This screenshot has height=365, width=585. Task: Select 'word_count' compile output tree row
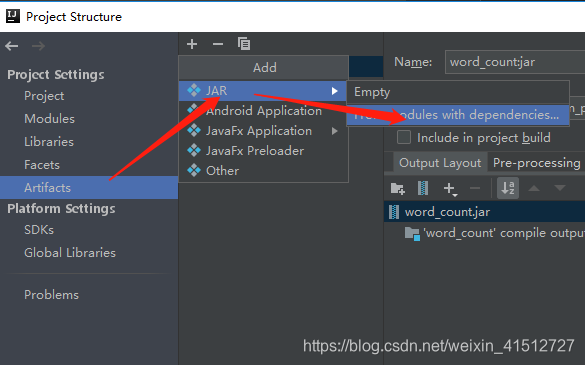pos(485,233)
